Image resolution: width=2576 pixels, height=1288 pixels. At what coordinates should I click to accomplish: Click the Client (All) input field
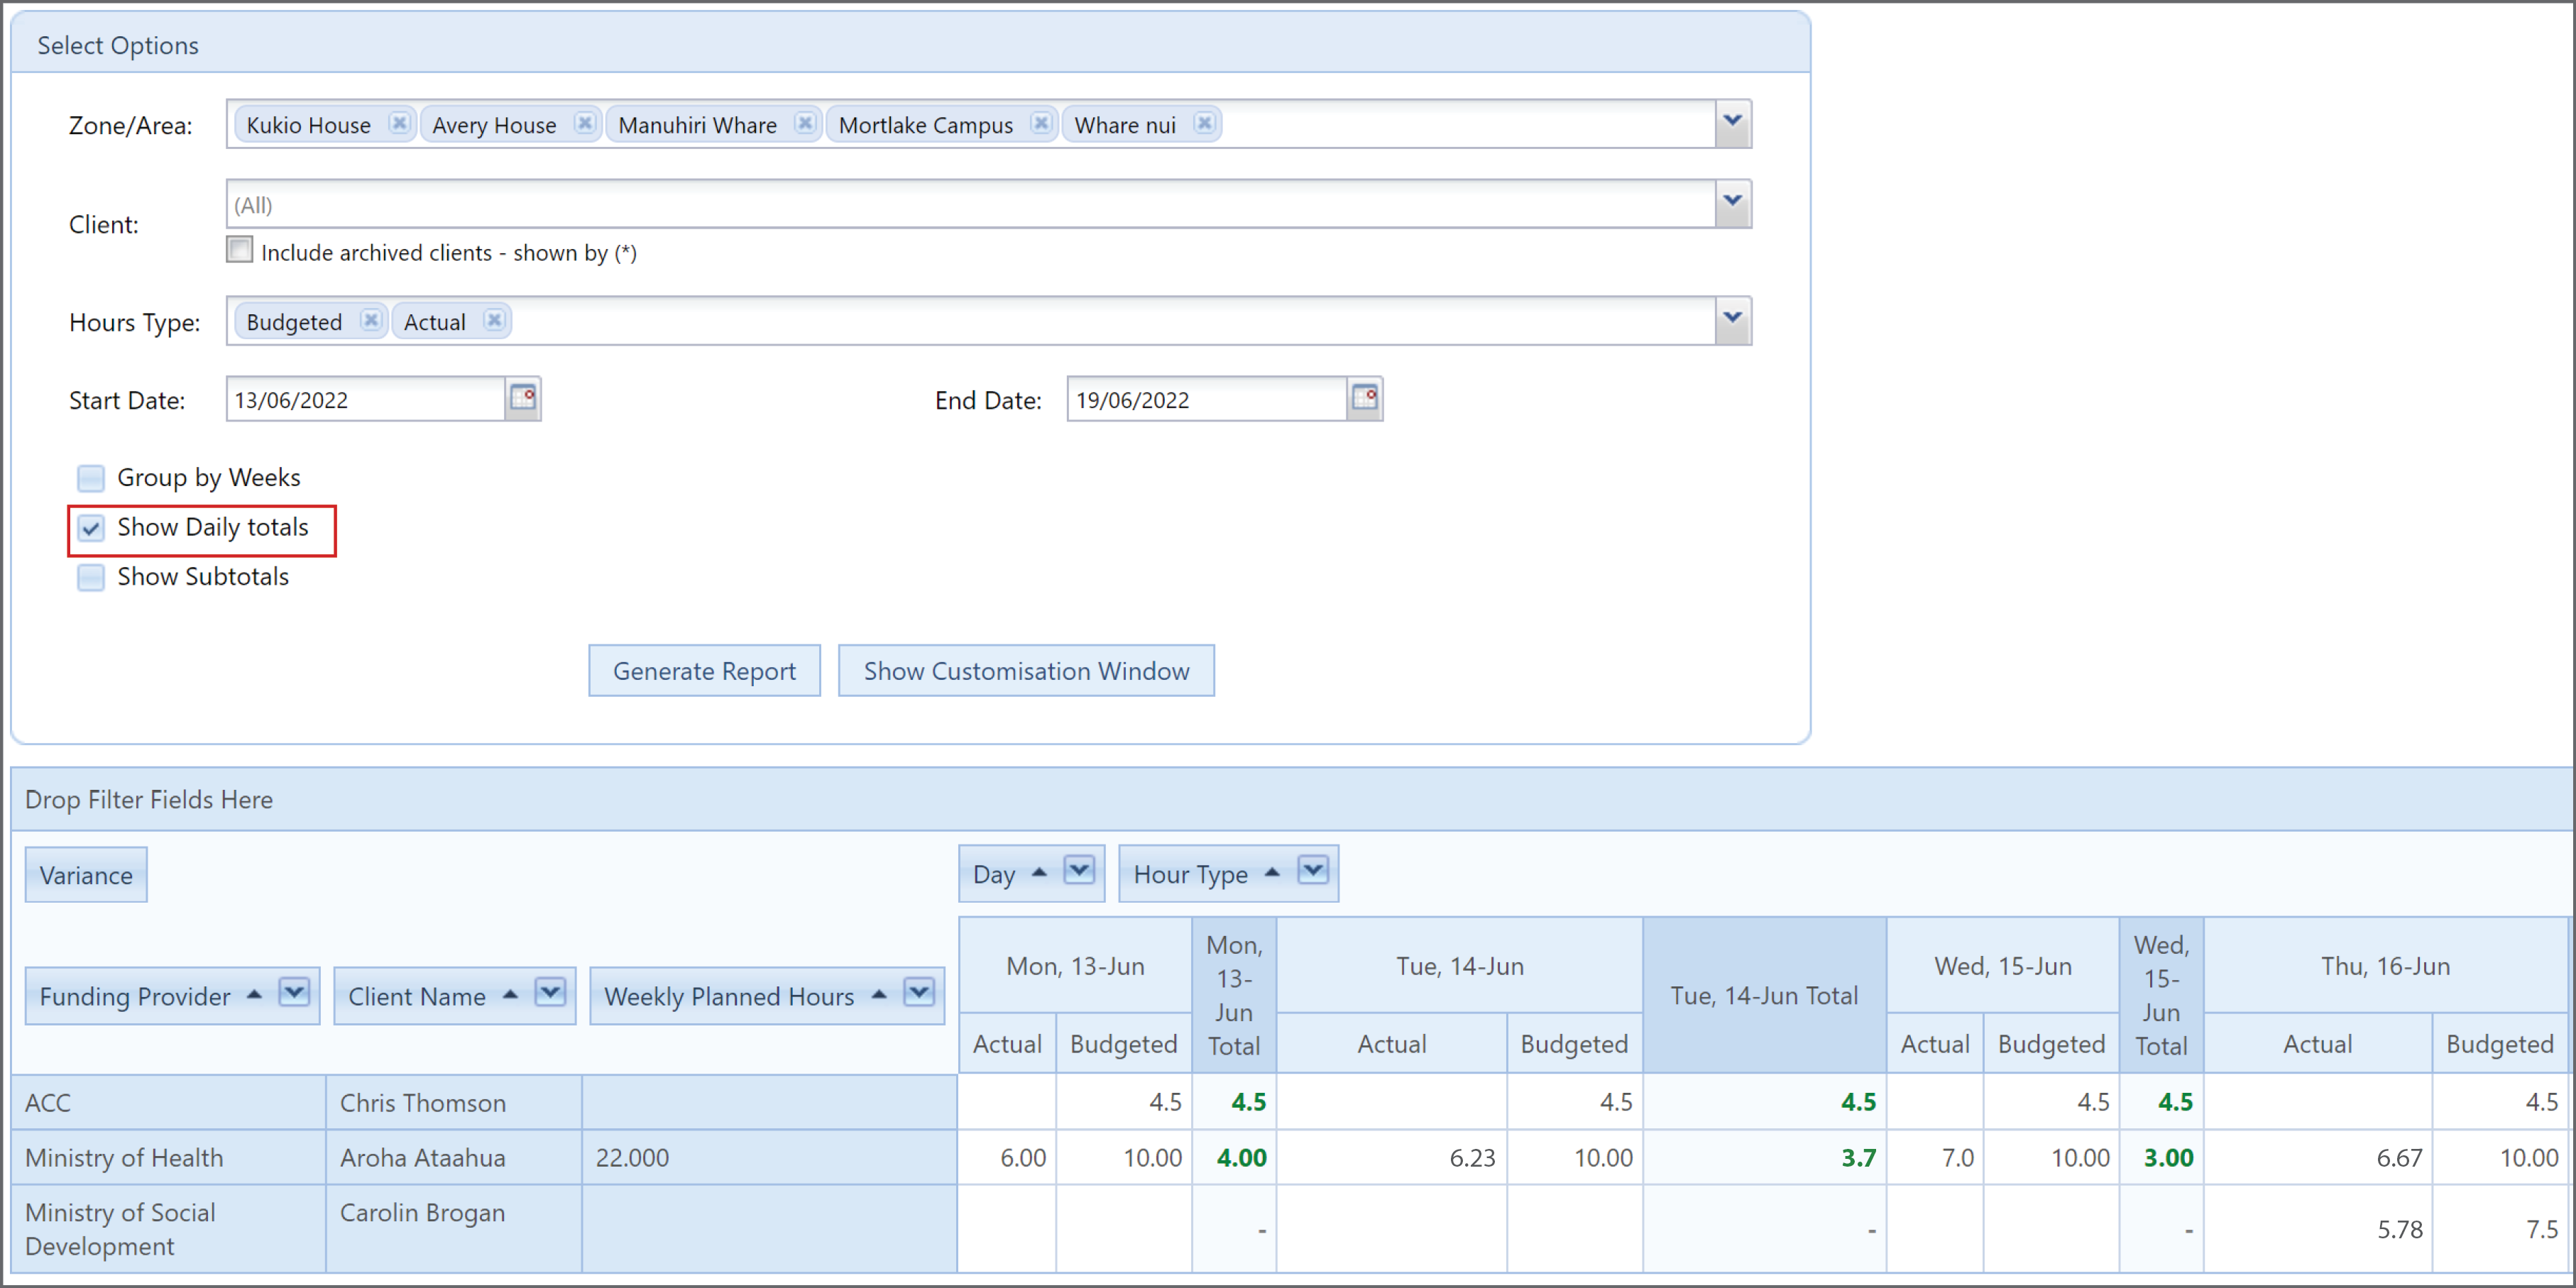tap(970, 204)
